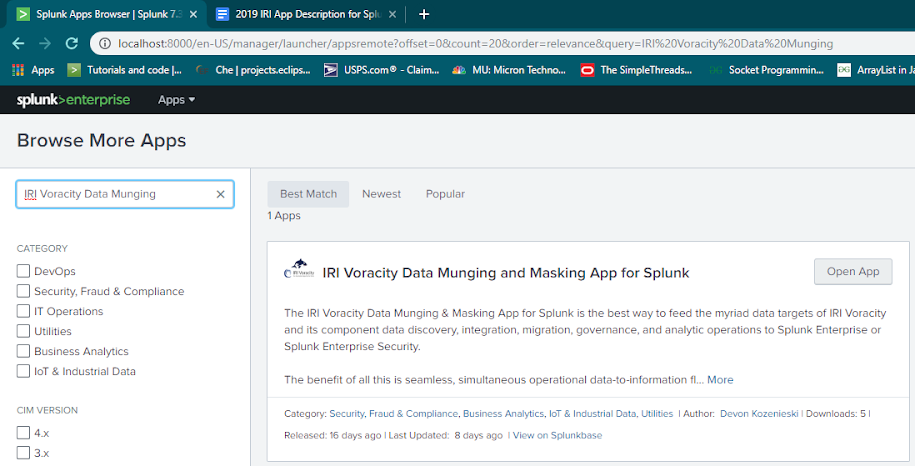Image resolution: width=915 pixels, height=466 pixels.
Task: Switch to the 2019 IRI App Description tab
Action: pyautogui.click(x=306, y=14)
